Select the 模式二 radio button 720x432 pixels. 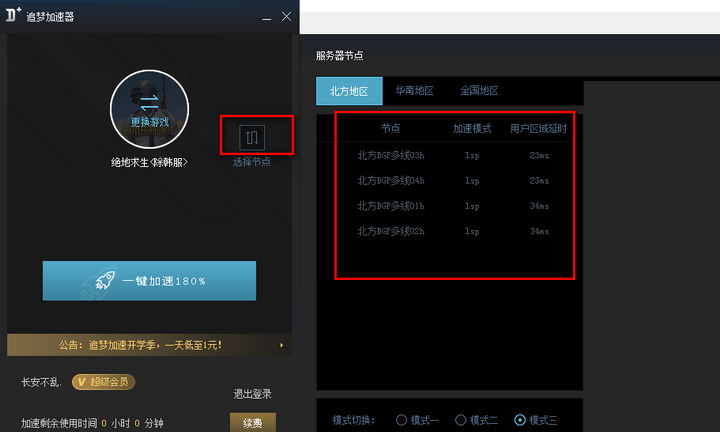tap(461, 420)
